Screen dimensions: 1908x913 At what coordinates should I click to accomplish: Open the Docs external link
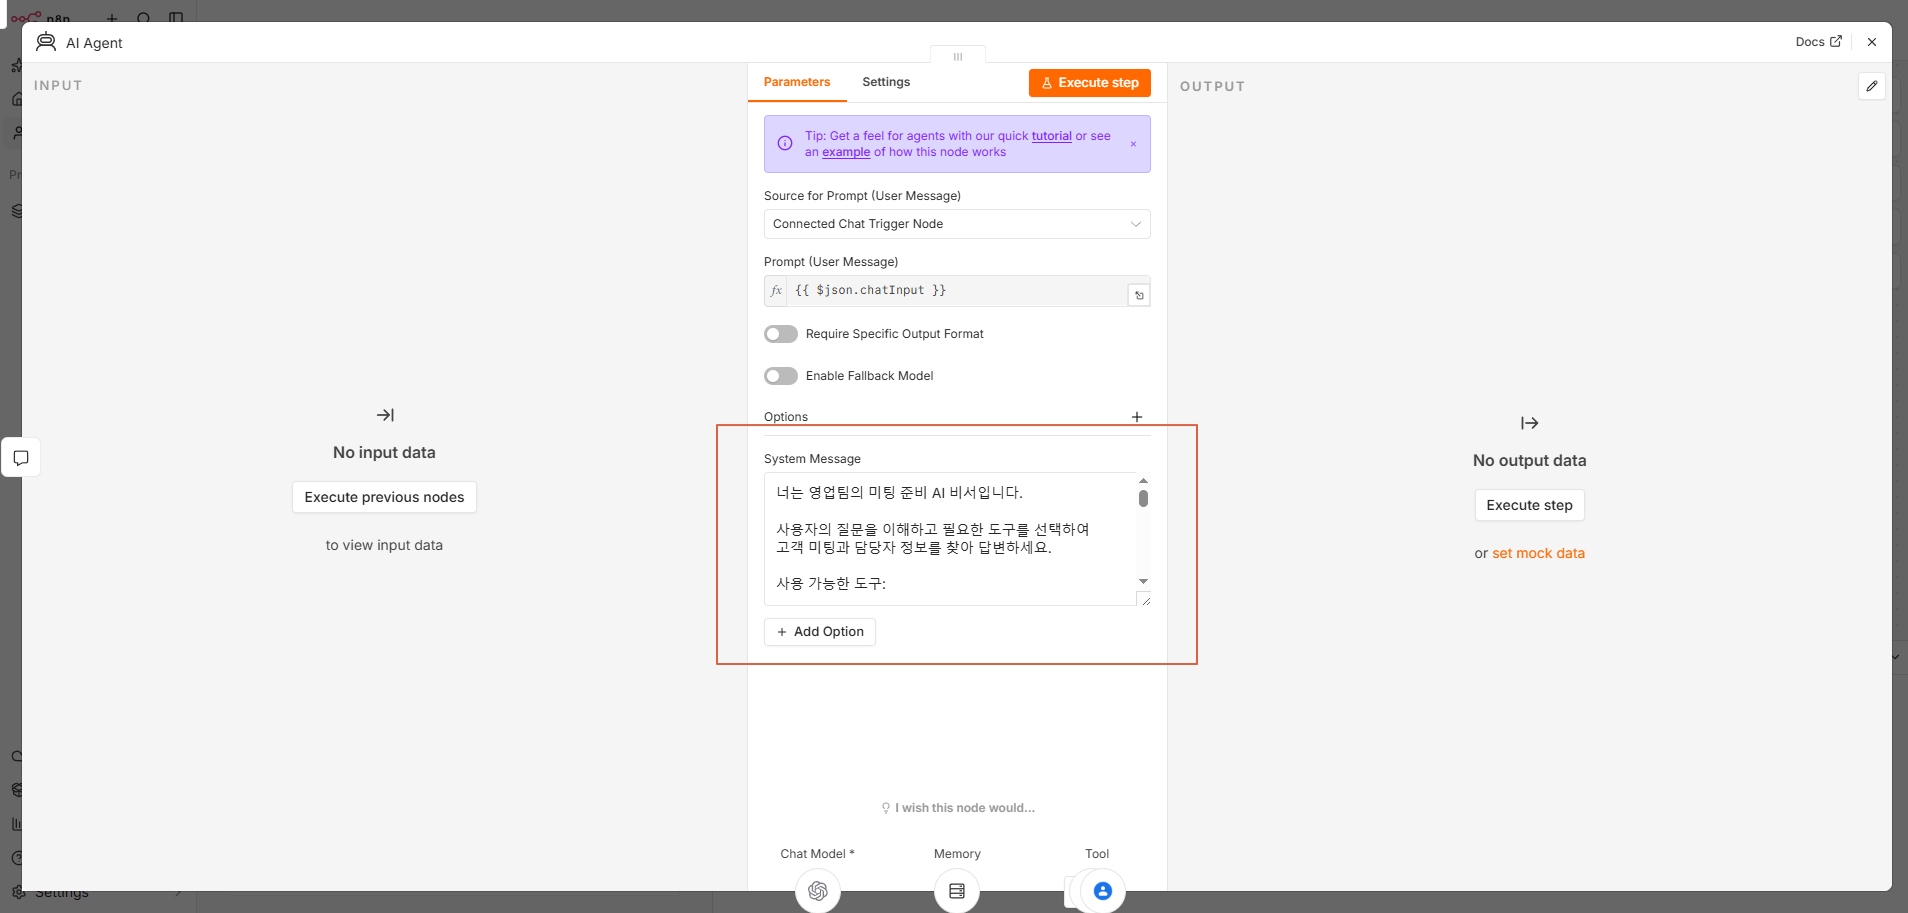pos(1818,42)
